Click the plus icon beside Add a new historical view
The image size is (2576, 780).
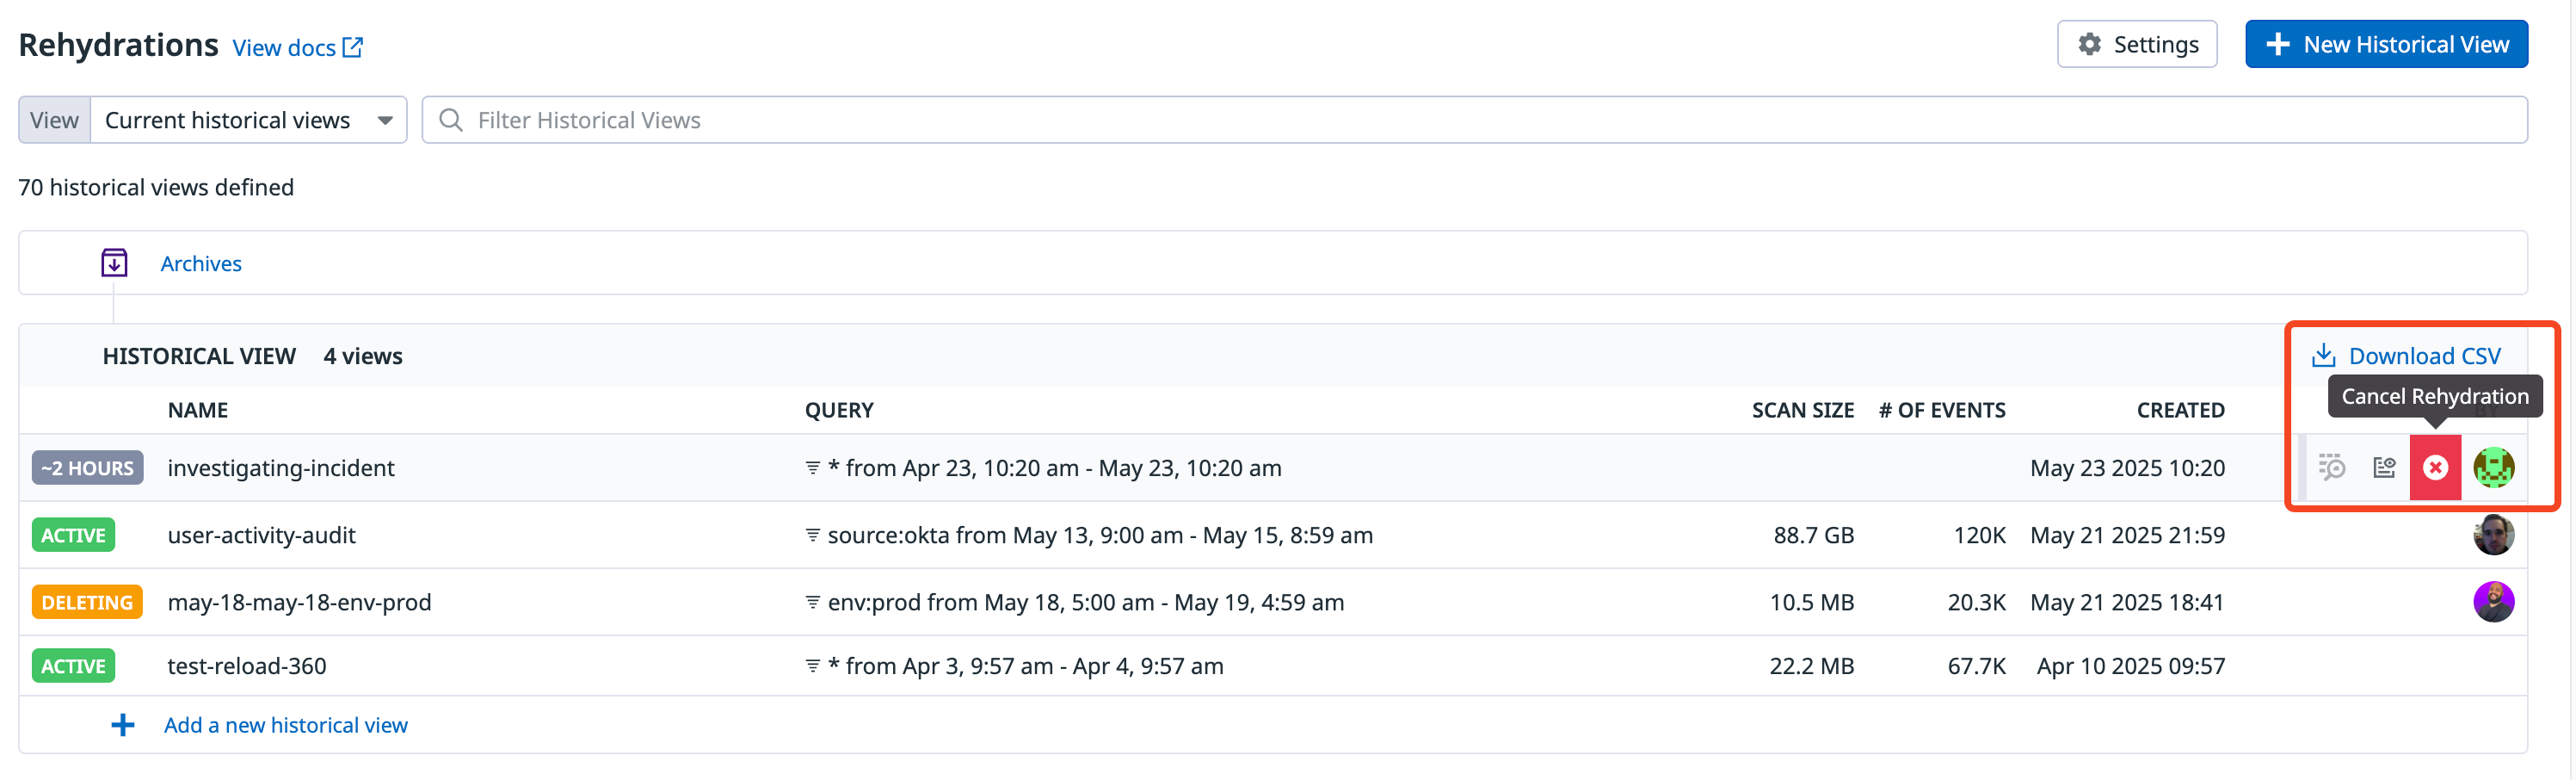click(x=123, y=725)
